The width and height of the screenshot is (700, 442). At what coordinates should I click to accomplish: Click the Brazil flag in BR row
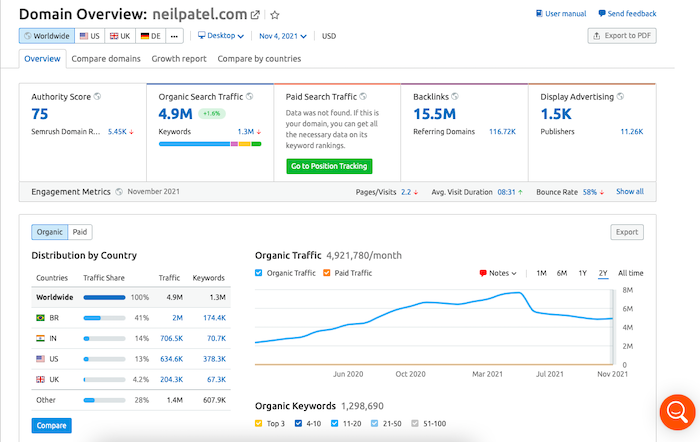[41, 317]
